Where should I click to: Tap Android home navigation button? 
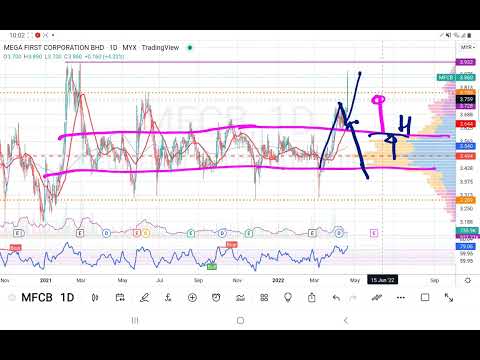240,321
